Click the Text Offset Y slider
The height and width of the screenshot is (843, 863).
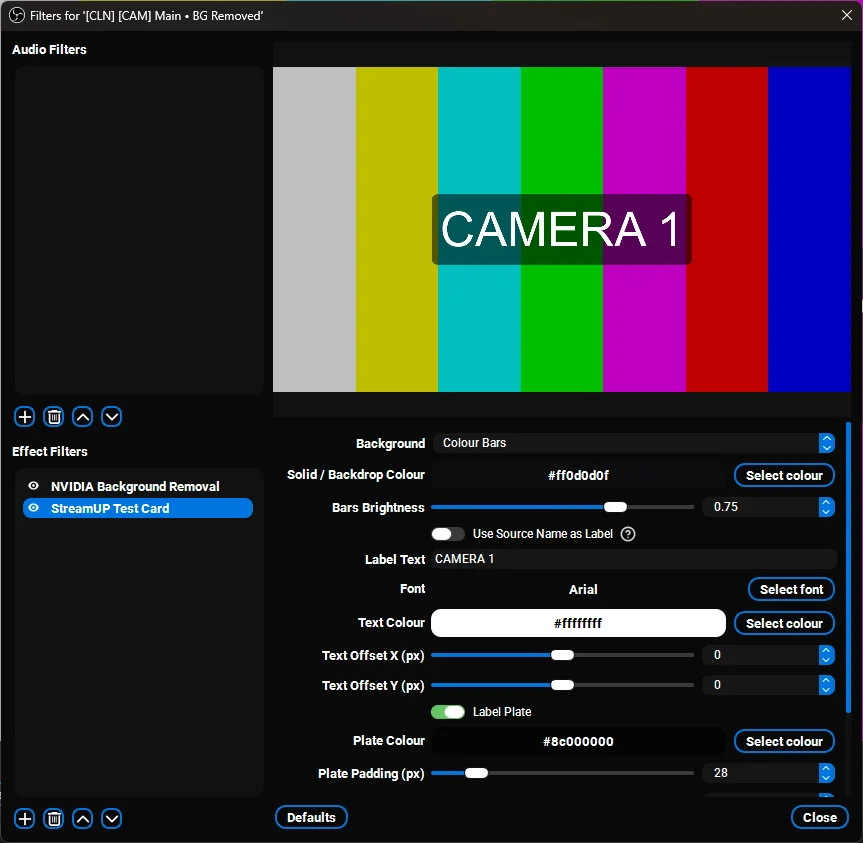[x=562, y=685]
